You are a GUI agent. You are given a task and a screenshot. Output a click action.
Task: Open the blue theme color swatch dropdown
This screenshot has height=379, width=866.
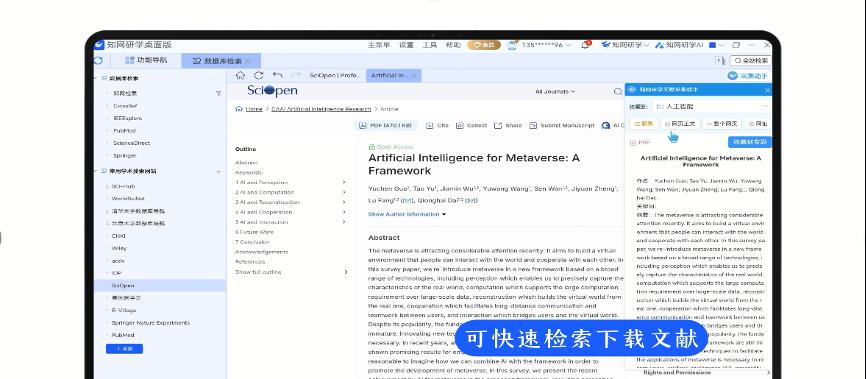(716, 45)
